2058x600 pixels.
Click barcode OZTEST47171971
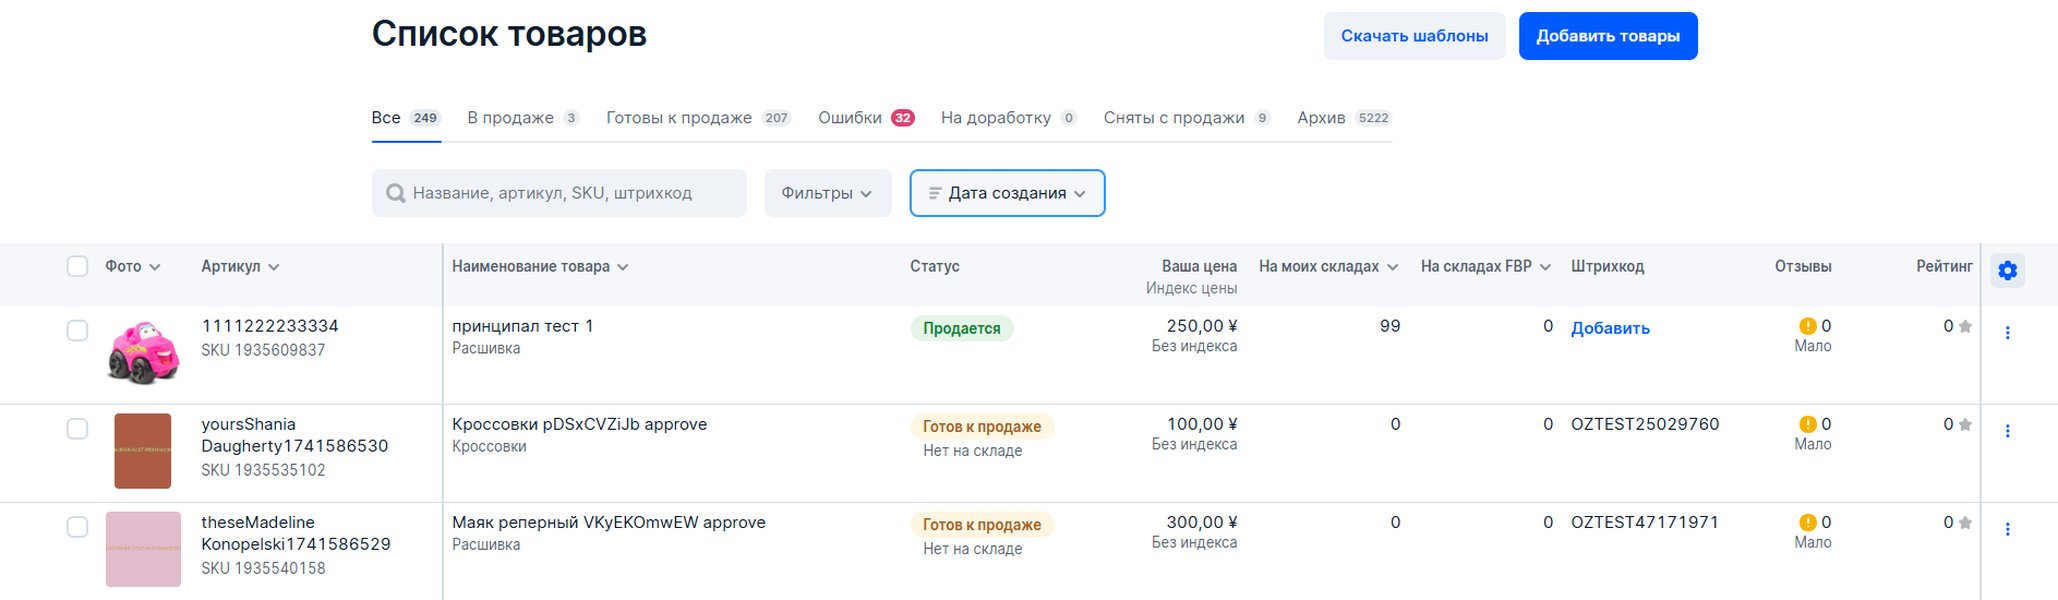(x=1645, y=522)
